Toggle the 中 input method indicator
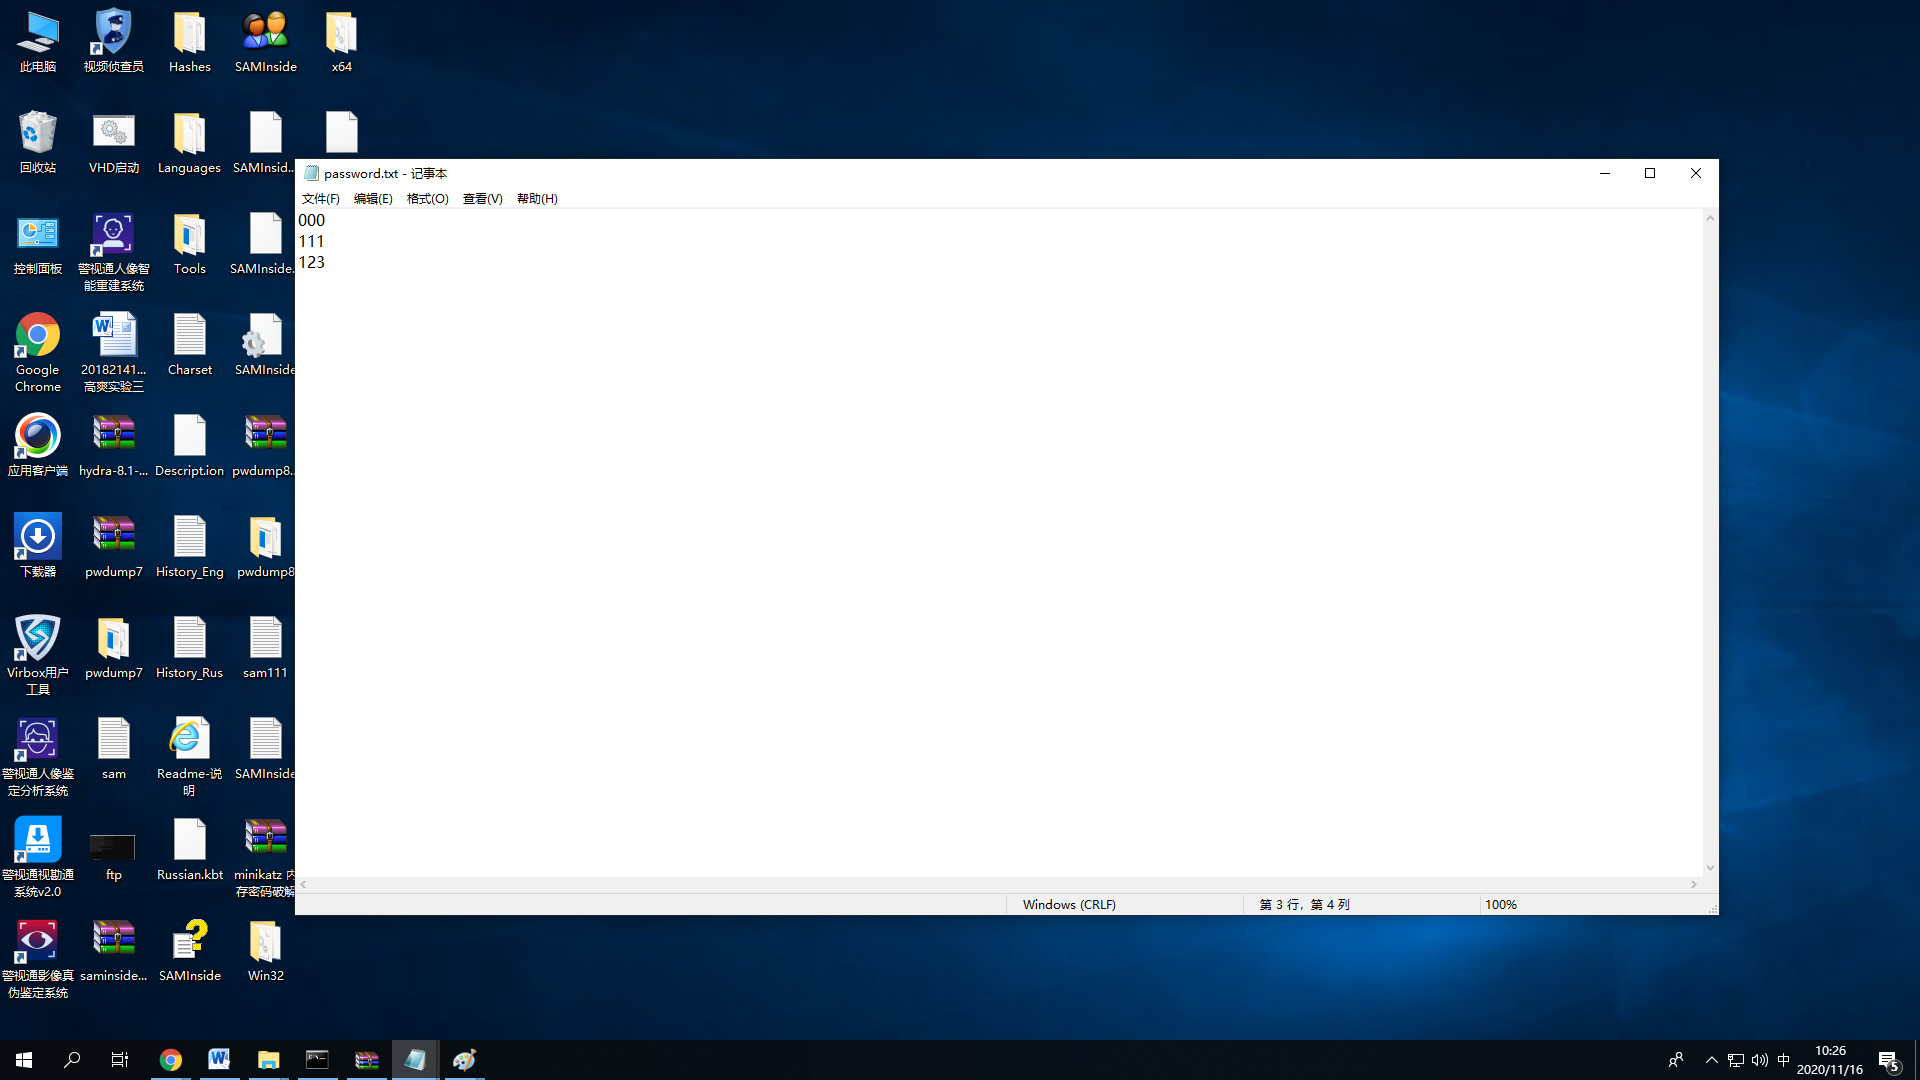The height and width of the screenshot is (1080, 1920). (1783, 1060)
